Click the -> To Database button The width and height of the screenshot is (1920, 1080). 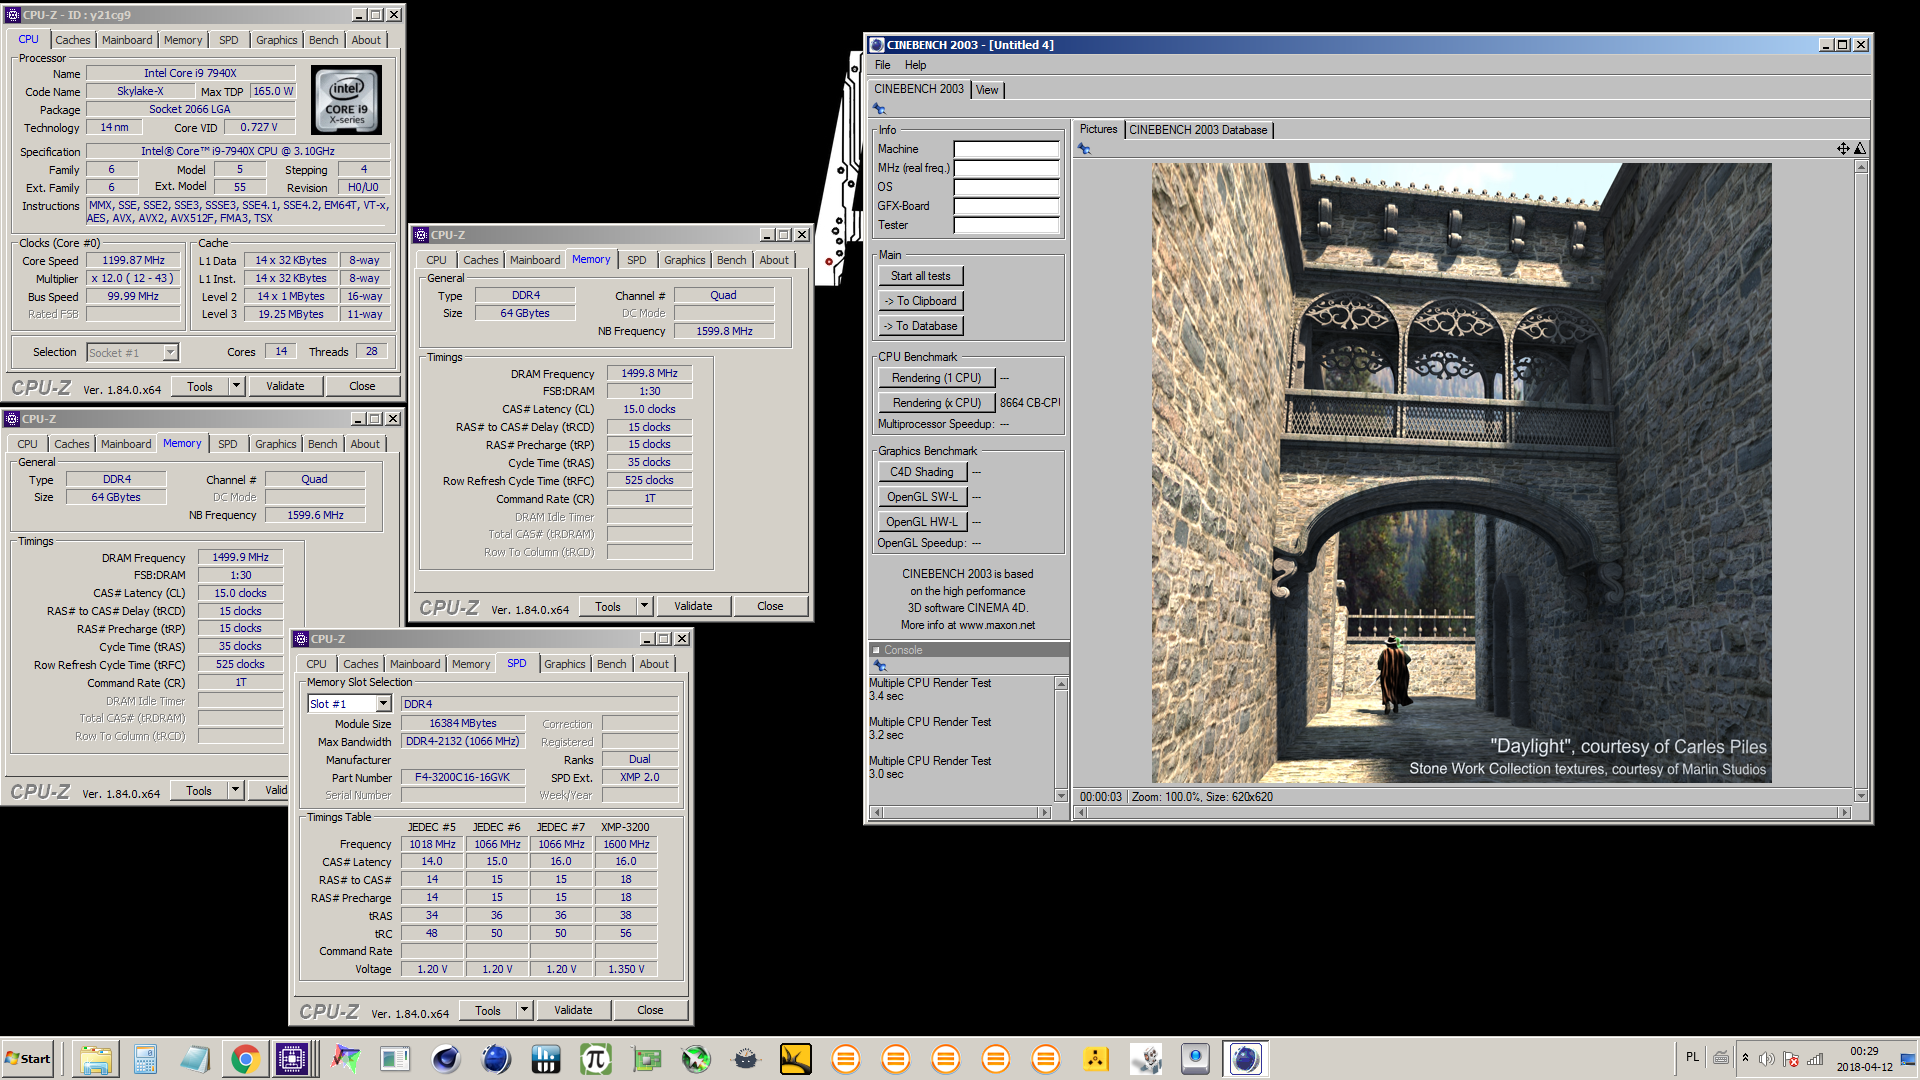(921, 326)
